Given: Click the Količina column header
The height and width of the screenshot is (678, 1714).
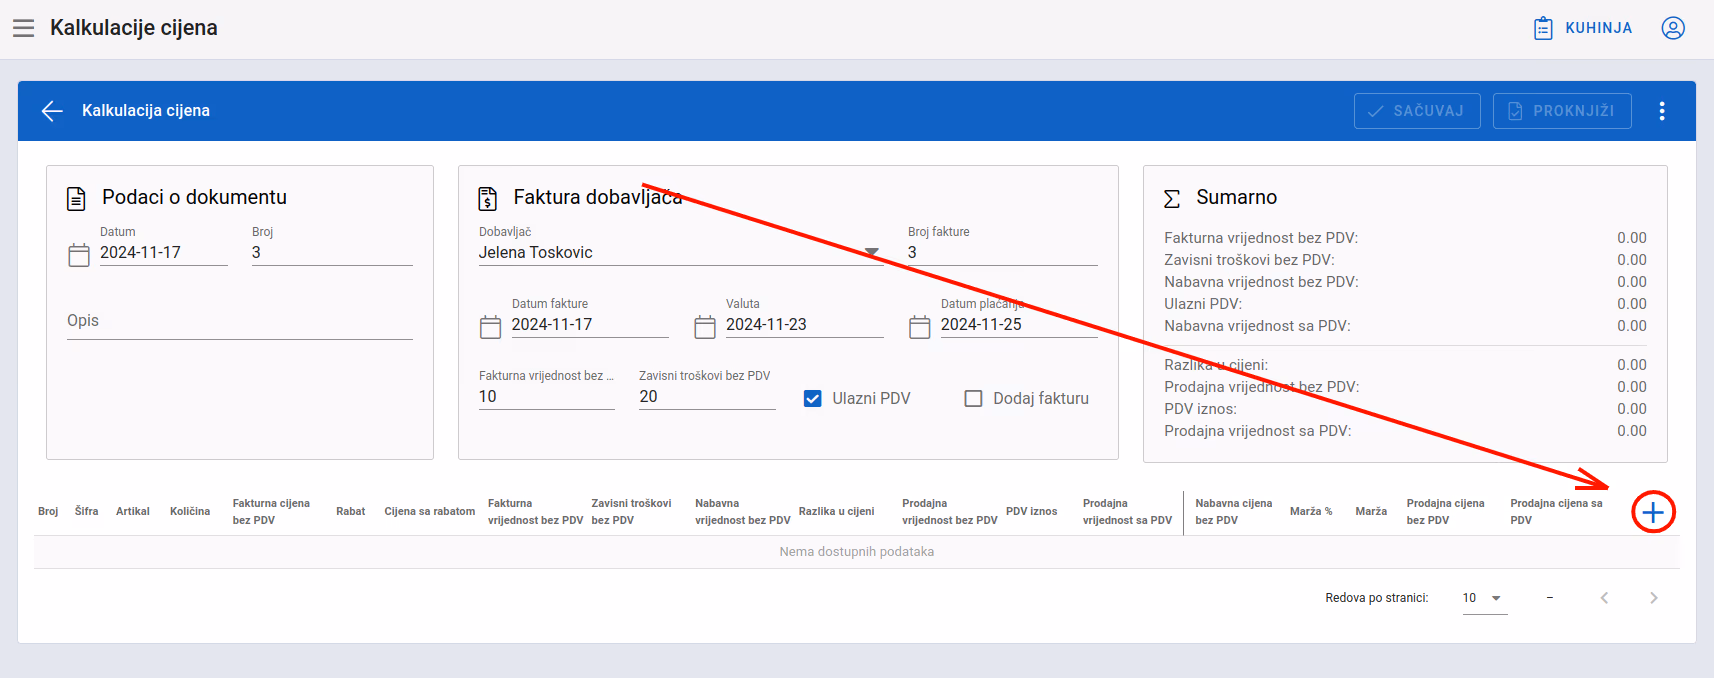Looking at the screenshot, I should [190, 511].
